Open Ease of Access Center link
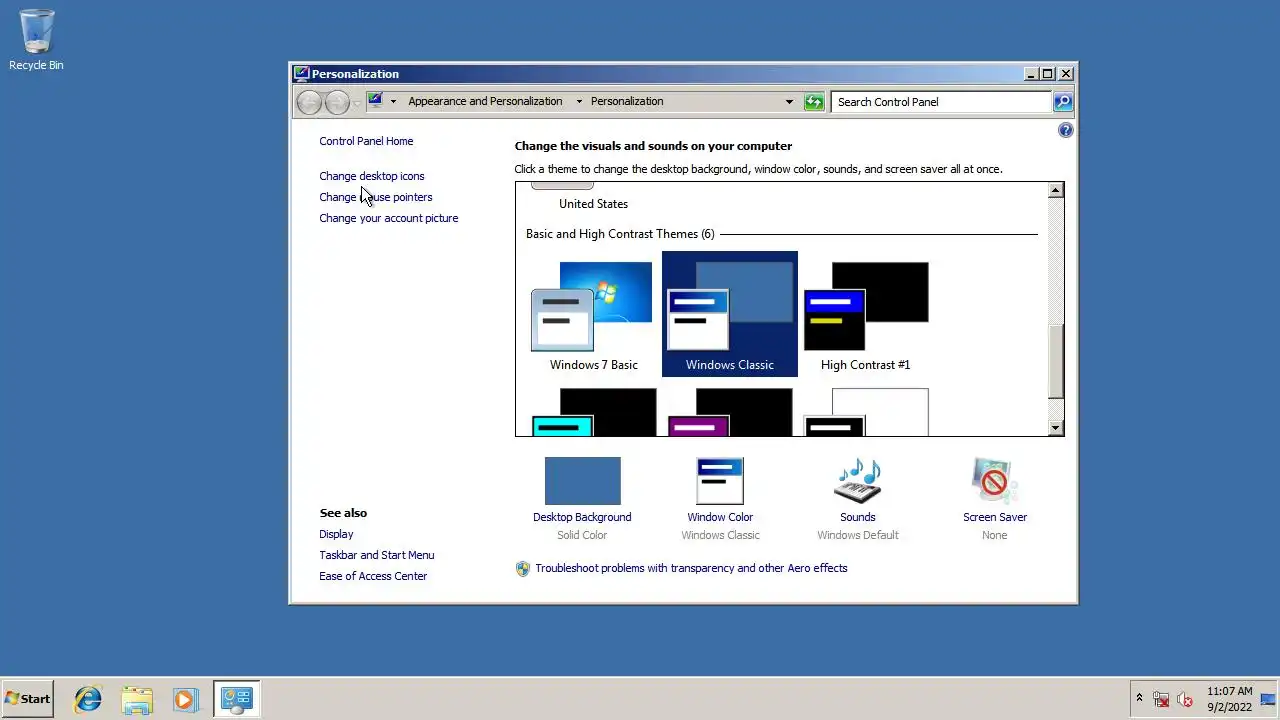 pos(373,576)
